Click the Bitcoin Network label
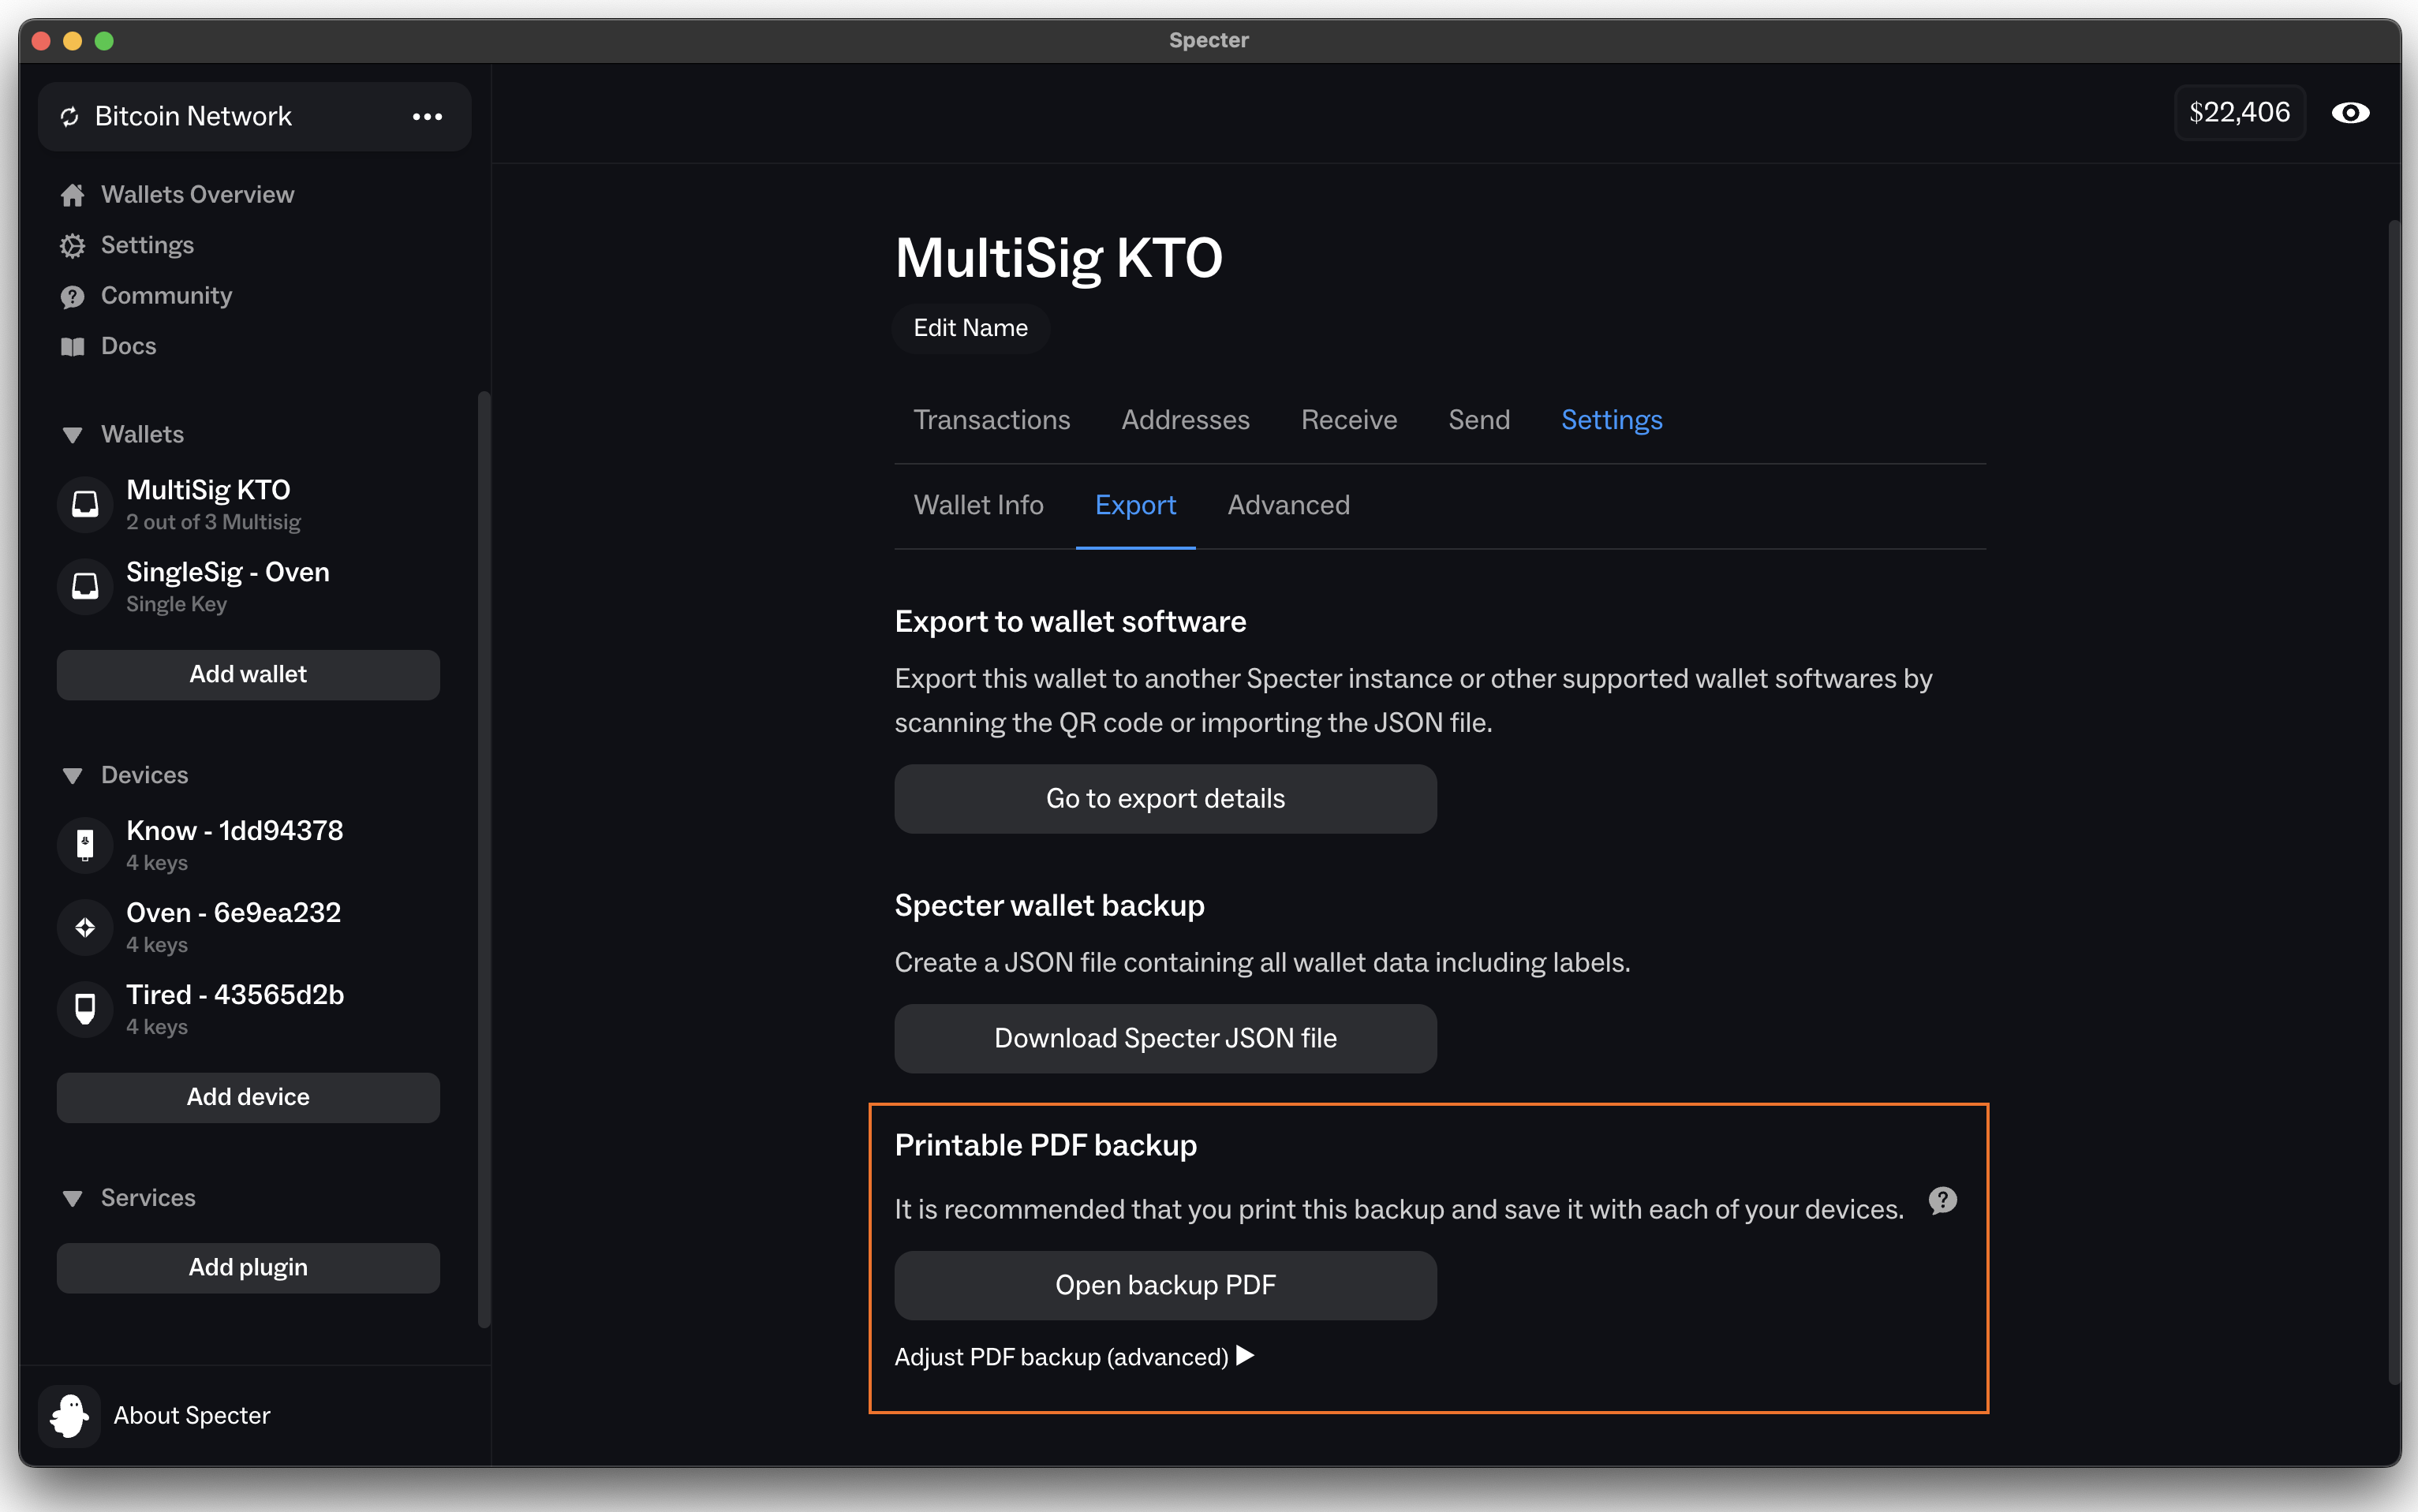The height and width of the screenshot is (1512, 2418). coord(193,117)
